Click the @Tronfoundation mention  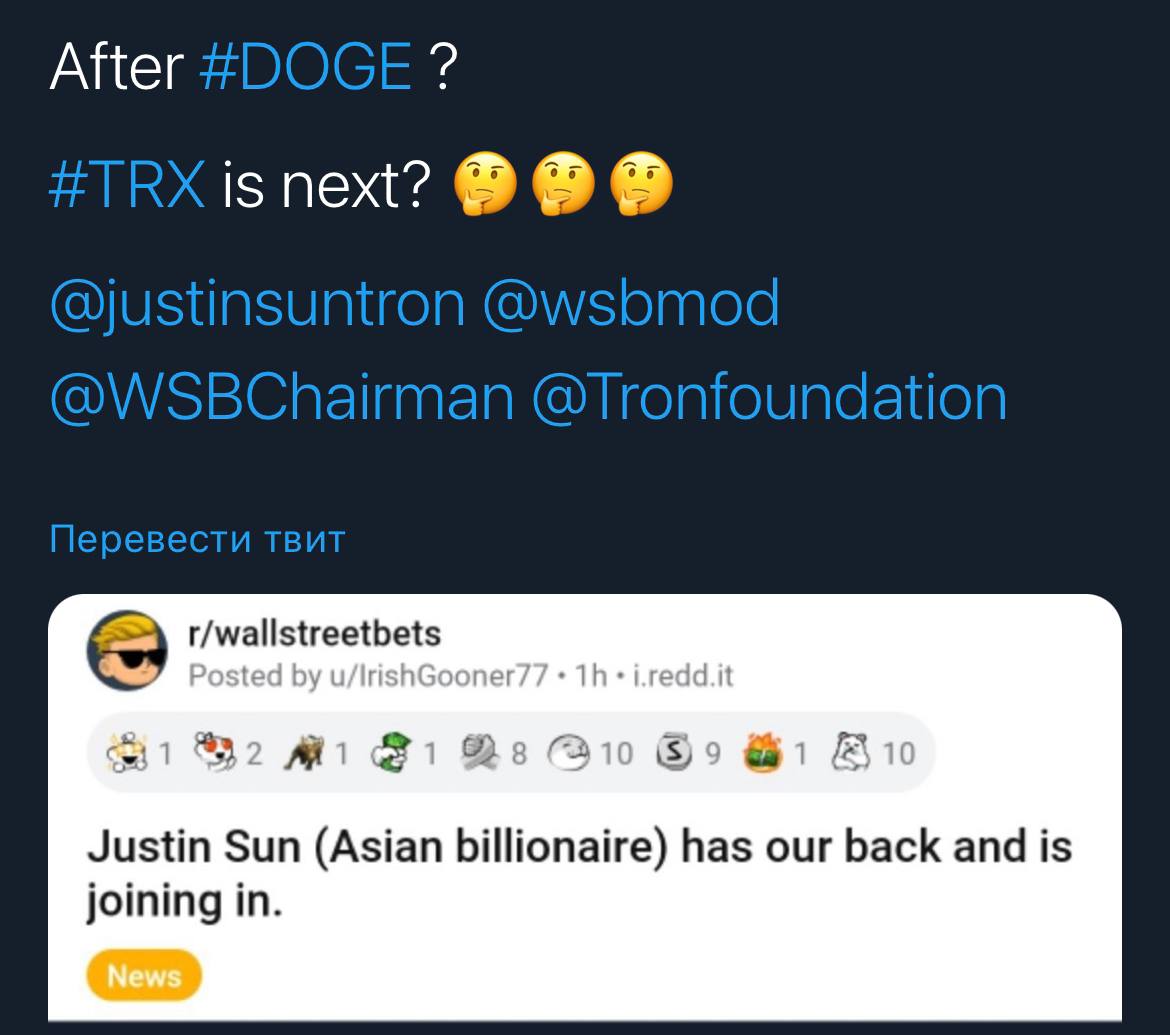click(770, 397)
